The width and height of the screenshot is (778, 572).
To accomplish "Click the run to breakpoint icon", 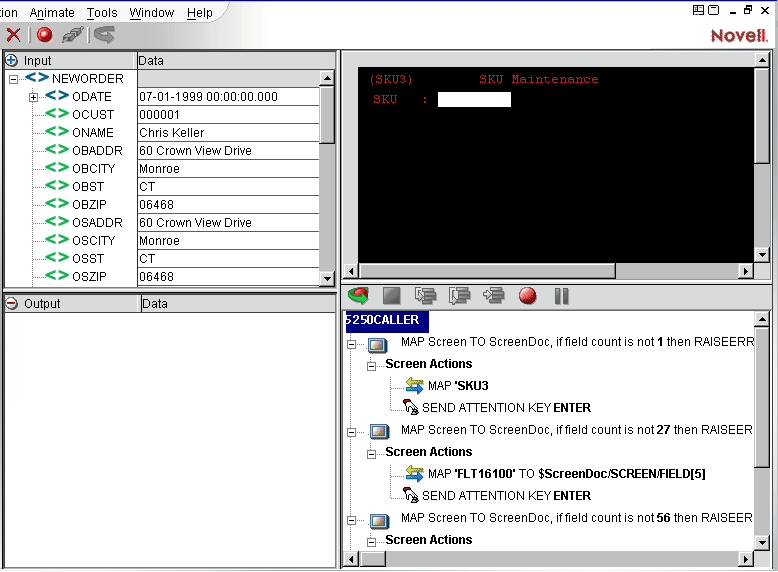I will 494,296.
